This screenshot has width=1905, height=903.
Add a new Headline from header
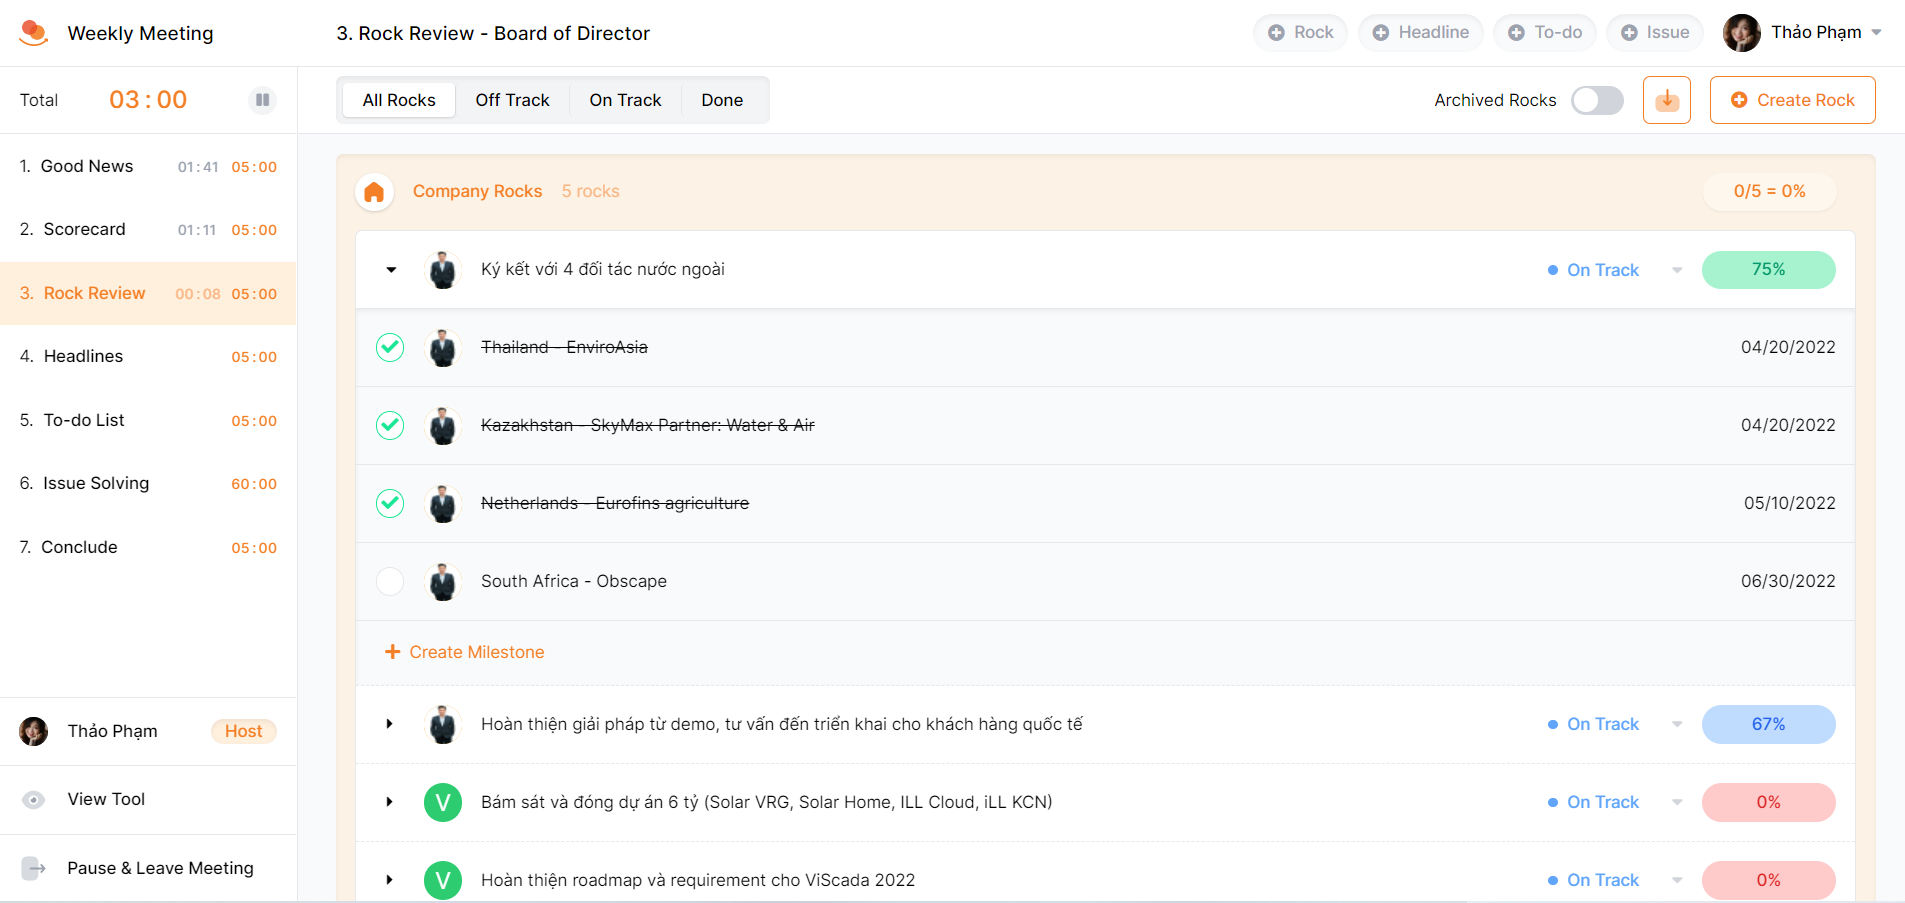pos(1420,33)
